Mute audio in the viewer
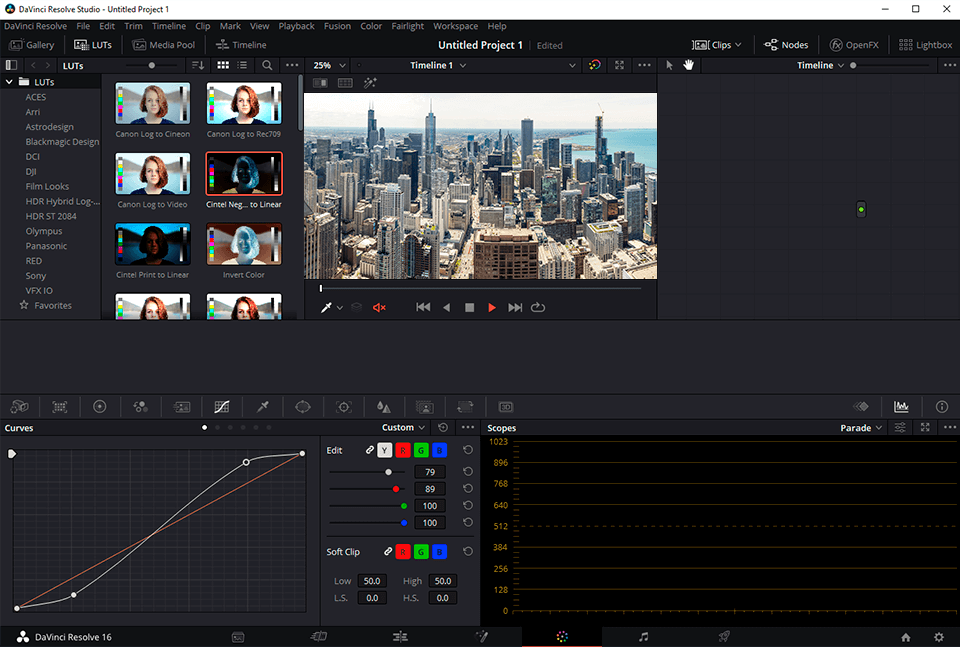Screen dimensions: 960x647 (379, 307)
